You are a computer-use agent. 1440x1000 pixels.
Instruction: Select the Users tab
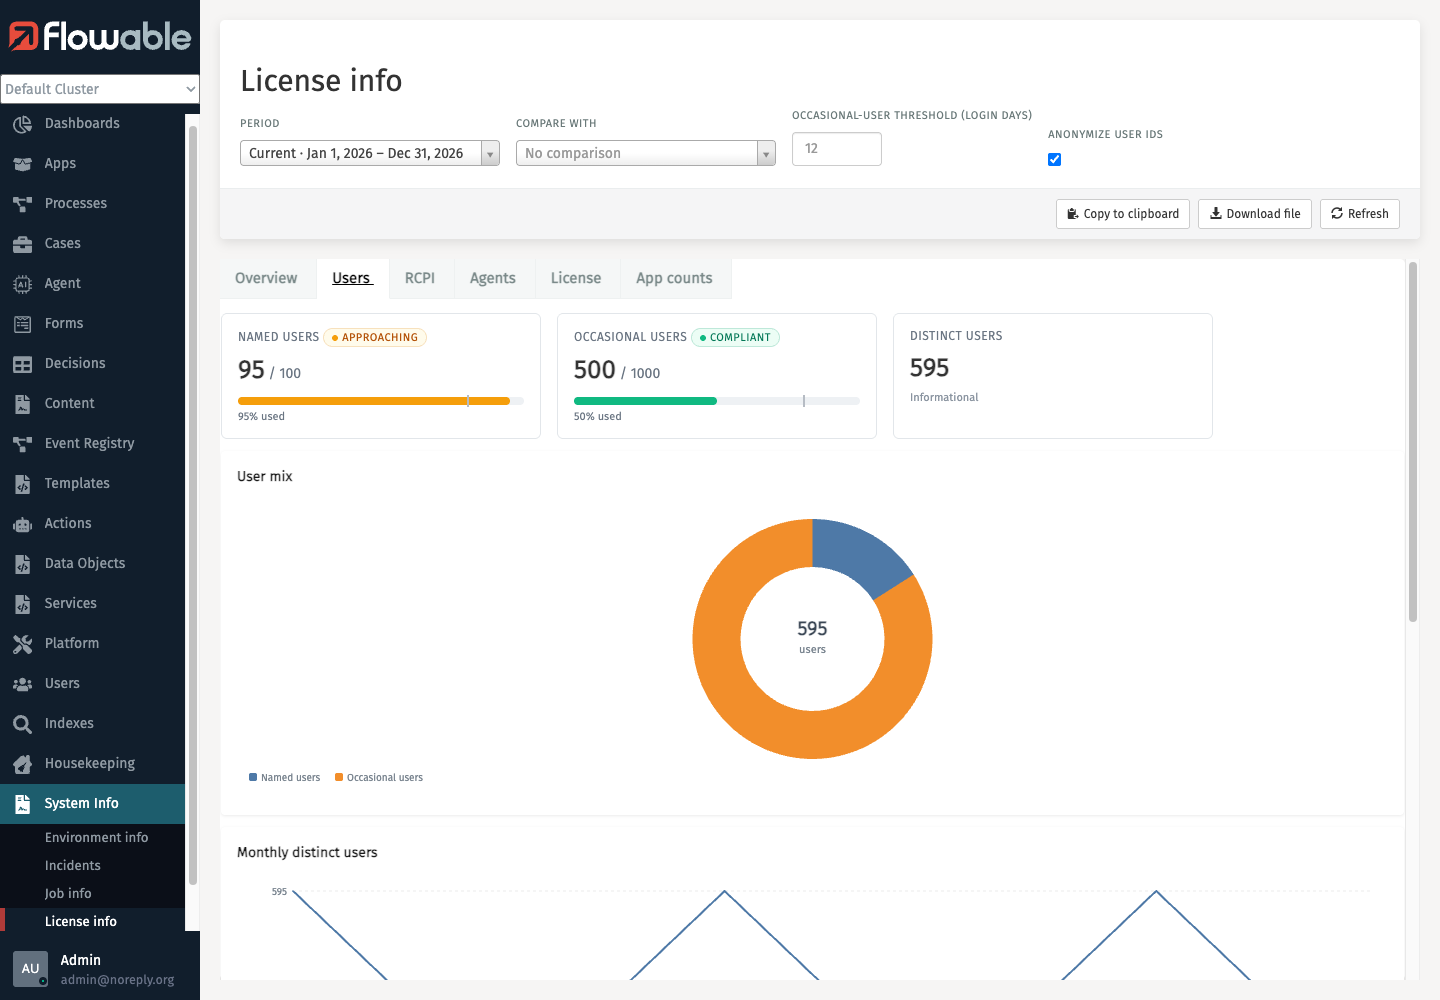tap(351, 278)
